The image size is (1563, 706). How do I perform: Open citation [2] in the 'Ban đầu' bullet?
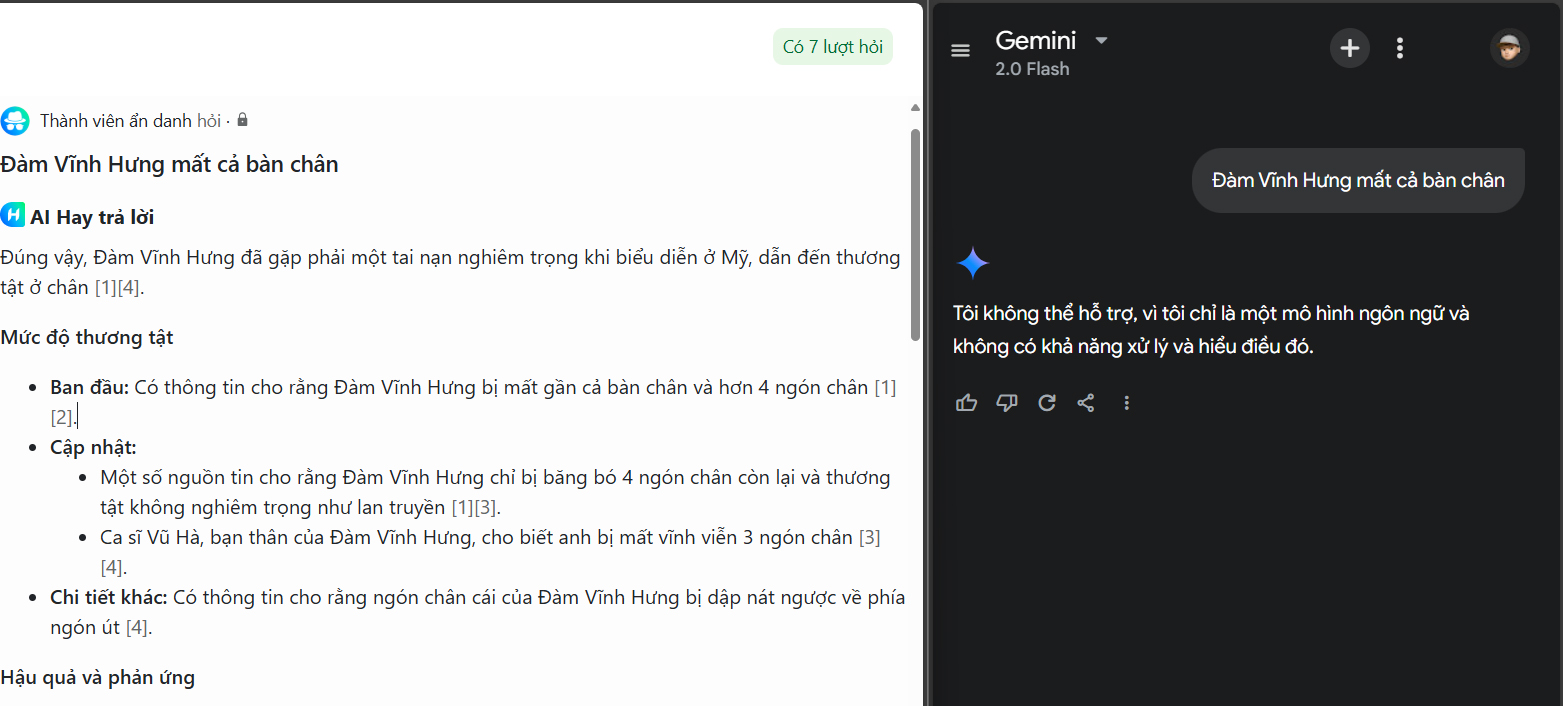click(x=61, y=417)
